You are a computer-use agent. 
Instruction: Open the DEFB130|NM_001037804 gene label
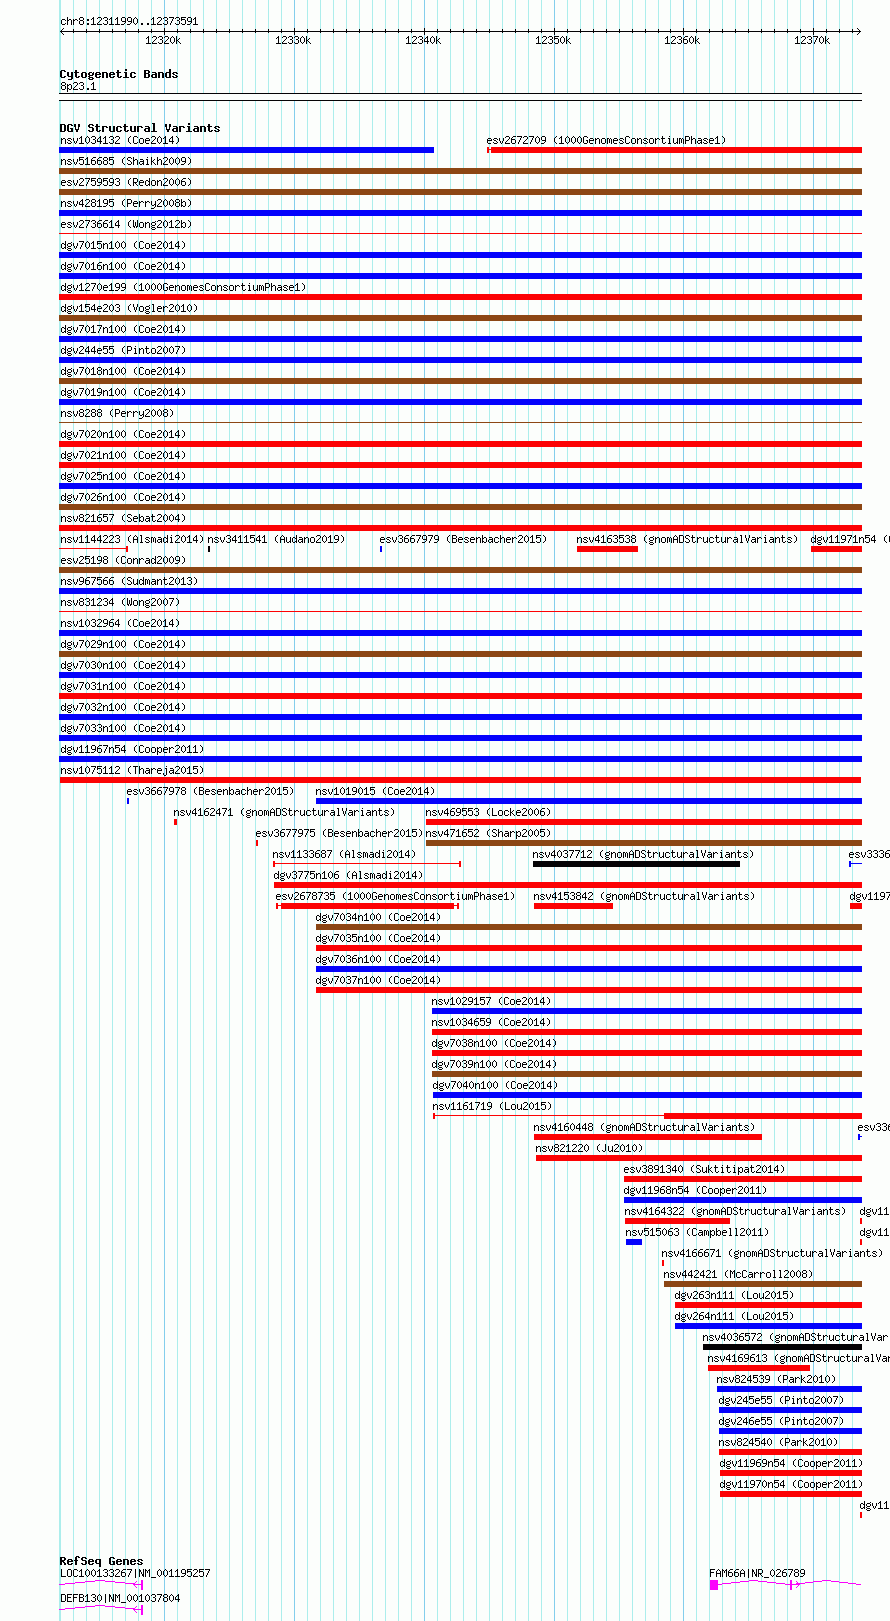[120, 1598]
